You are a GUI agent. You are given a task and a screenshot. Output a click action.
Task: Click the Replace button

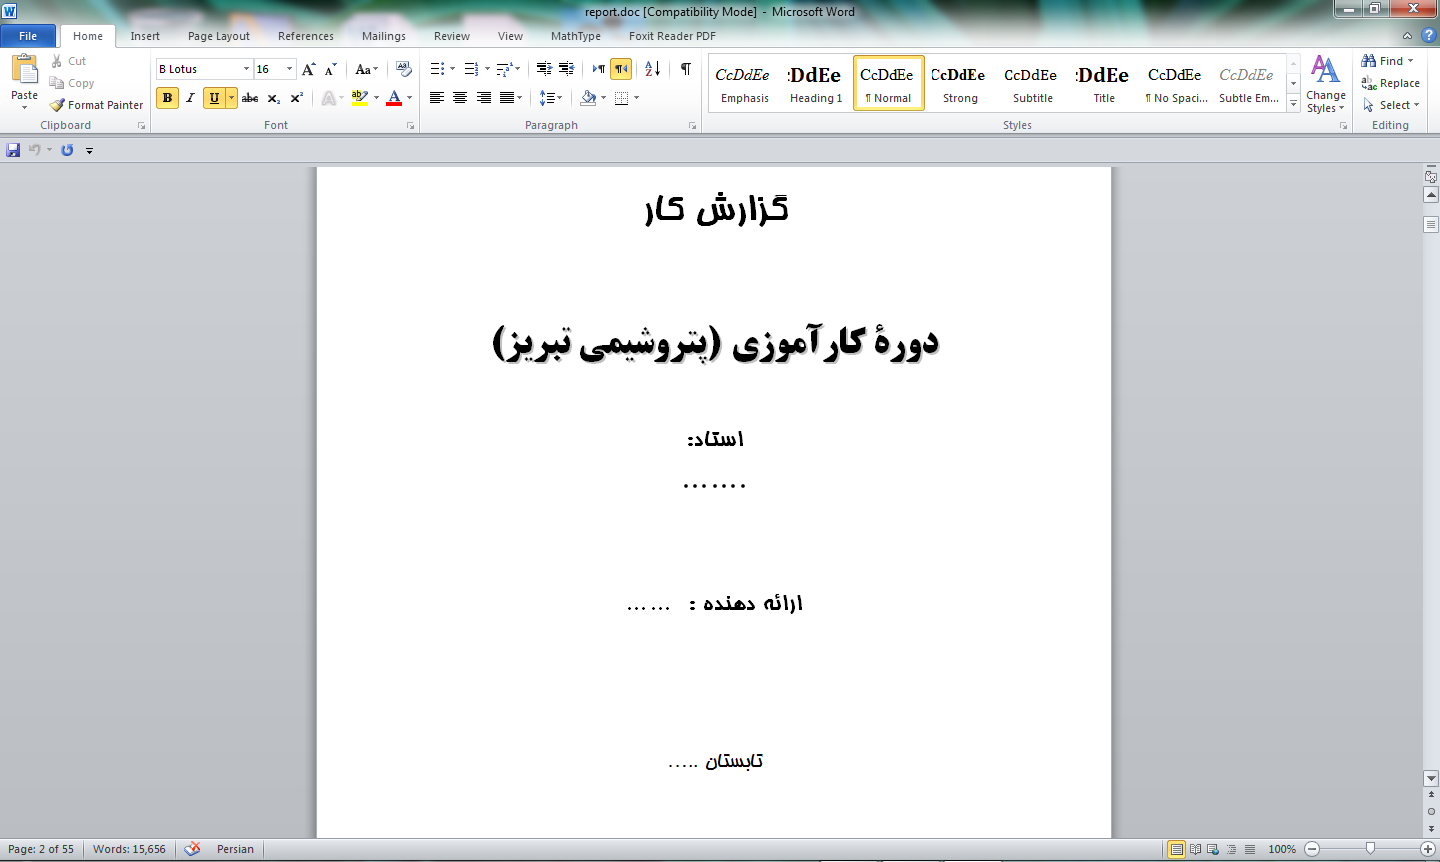pyautogui.click(x=1391, y=83)
